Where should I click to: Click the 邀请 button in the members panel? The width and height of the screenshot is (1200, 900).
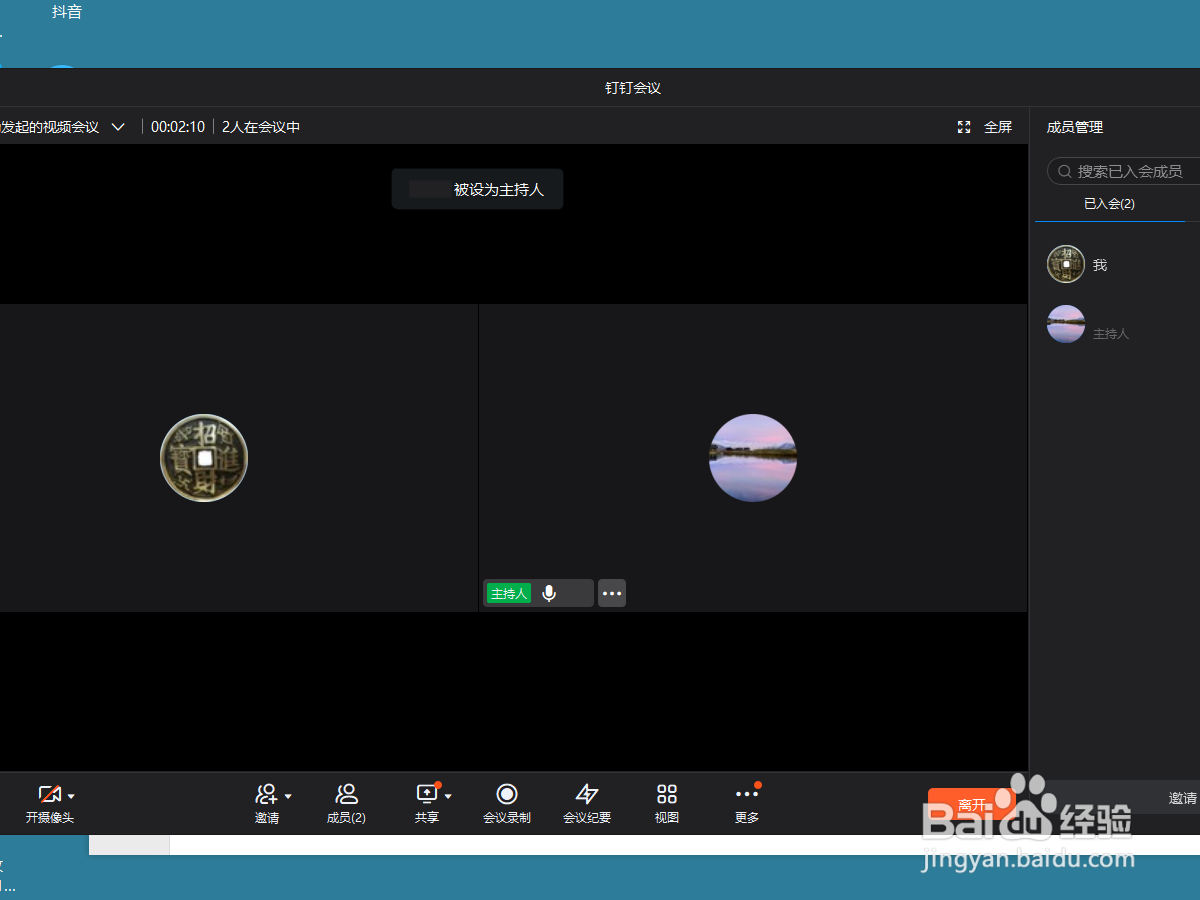(1183, 798)
